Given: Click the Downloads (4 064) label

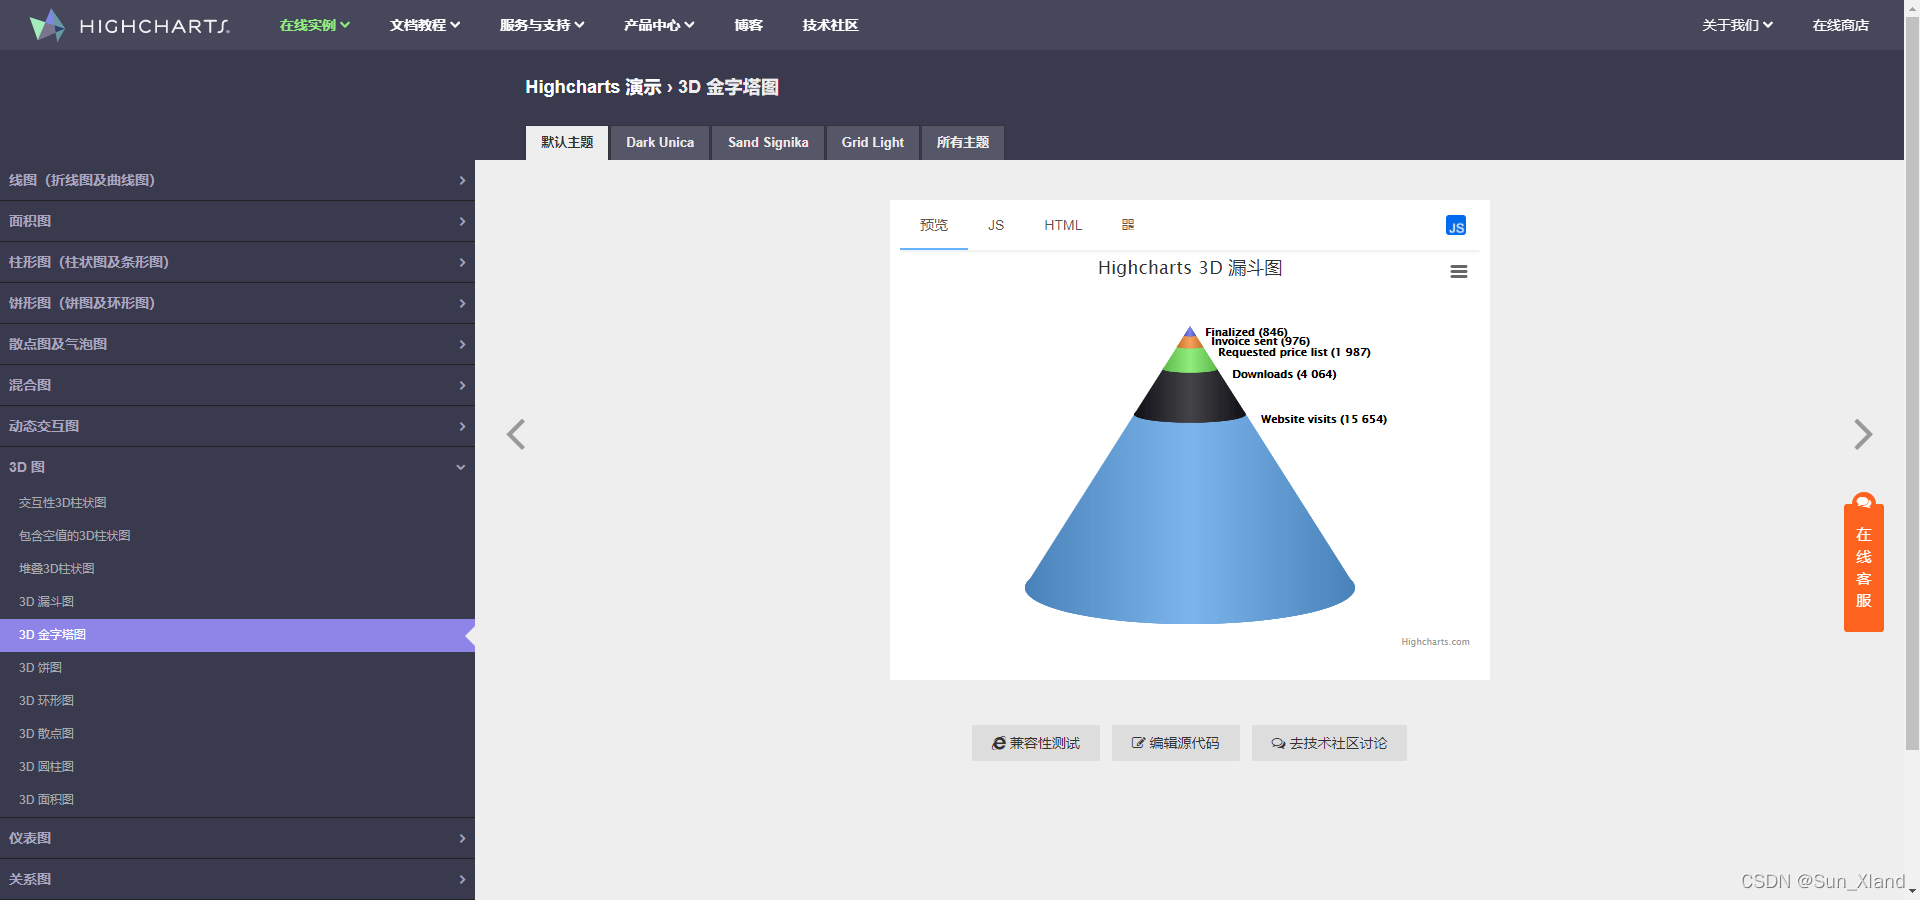Looking at the screenshot, I should click(x=1284, y=374).
